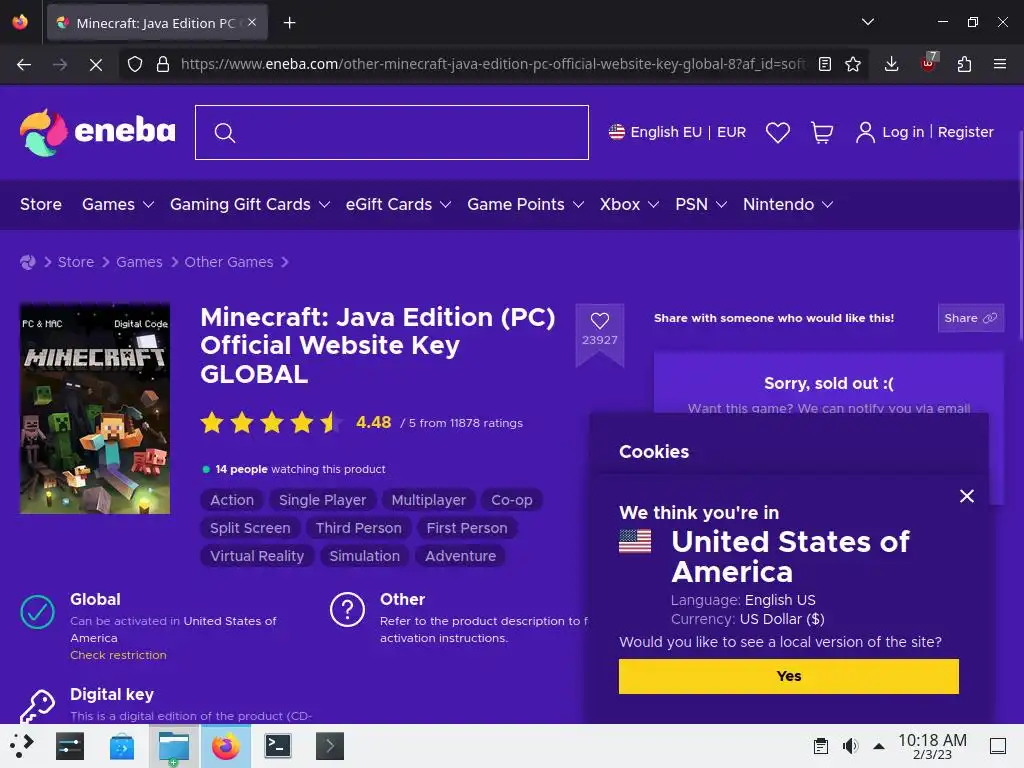Click the search magnifier icon

coord(225,133)
